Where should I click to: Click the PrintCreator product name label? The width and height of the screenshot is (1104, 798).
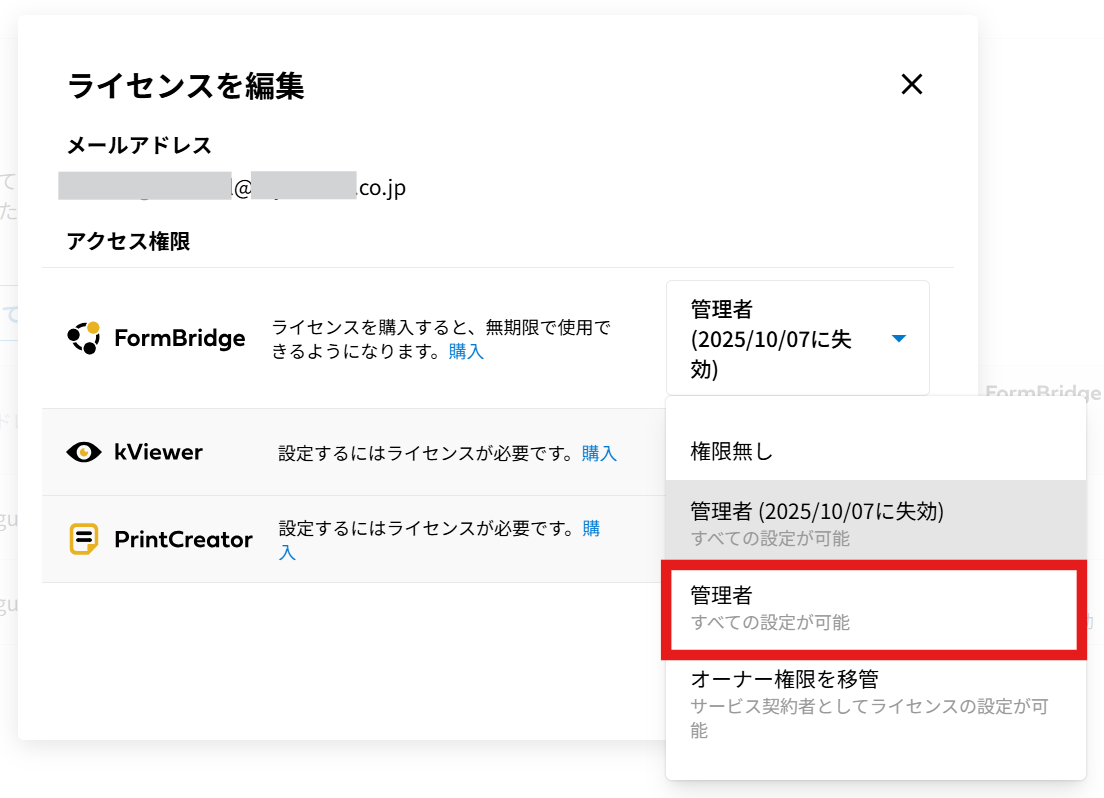coord(183,540)
